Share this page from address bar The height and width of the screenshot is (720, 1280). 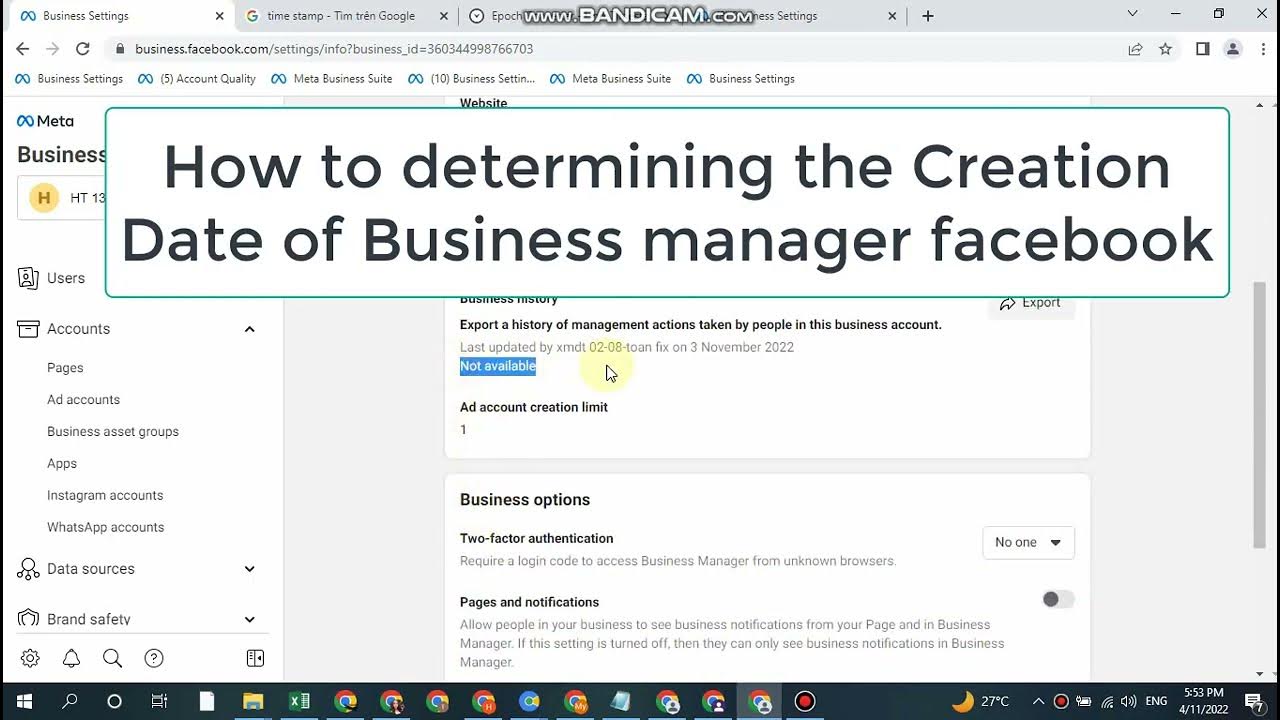coord(1135,49)
